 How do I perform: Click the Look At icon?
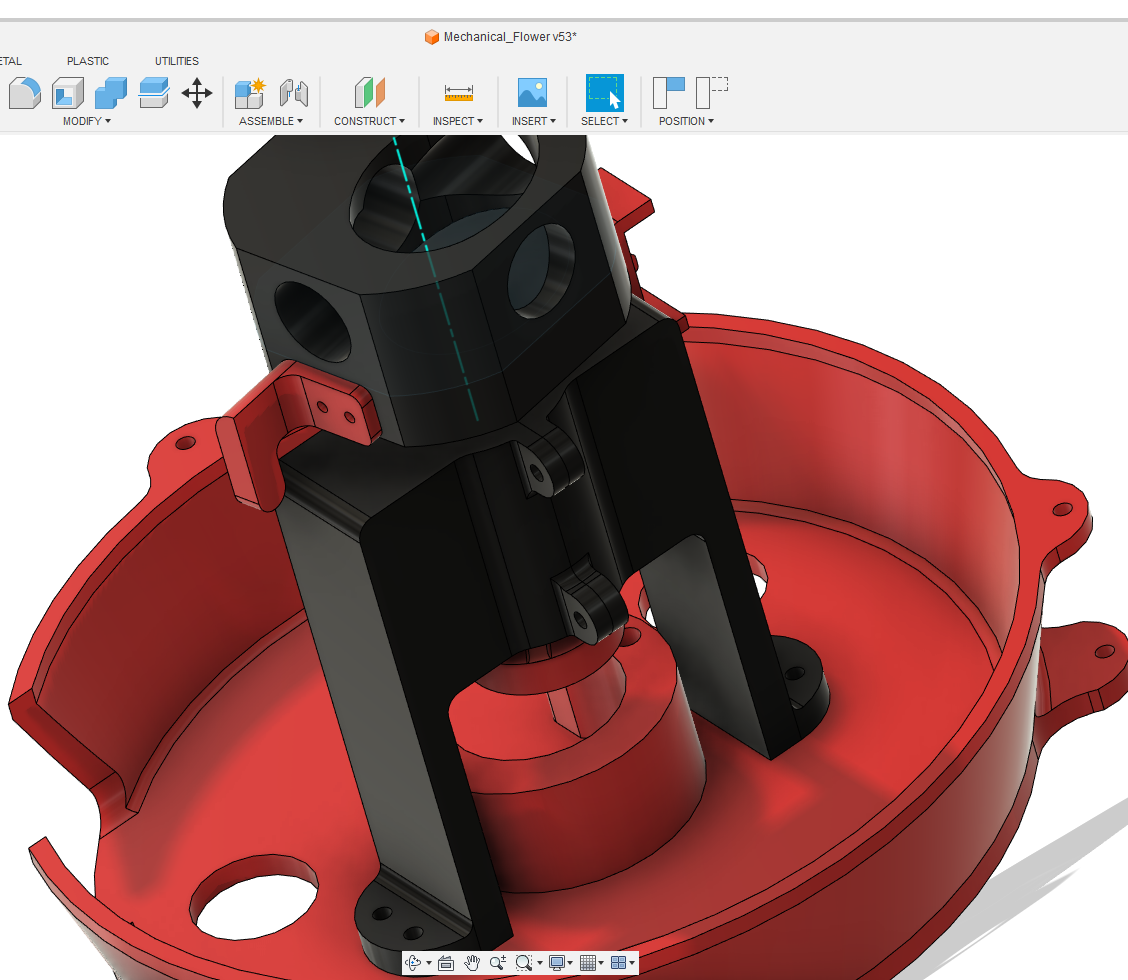pos(446,963)
